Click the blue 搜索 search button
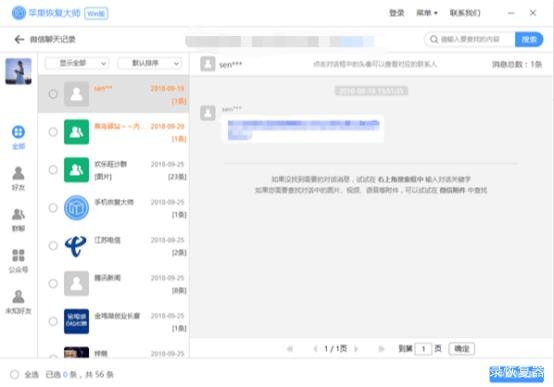 coord(529,39)
